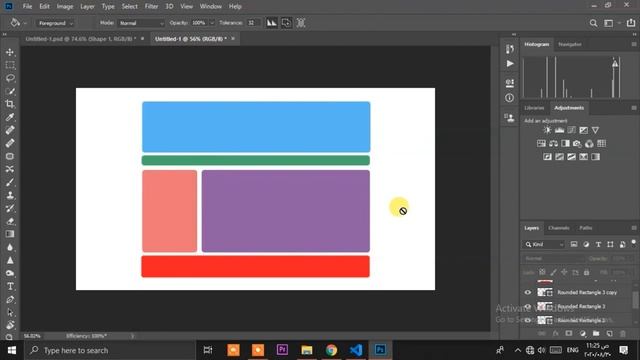Select the Crop tool
This screenshot has height=360, width=640.
[x=10, y=104]
